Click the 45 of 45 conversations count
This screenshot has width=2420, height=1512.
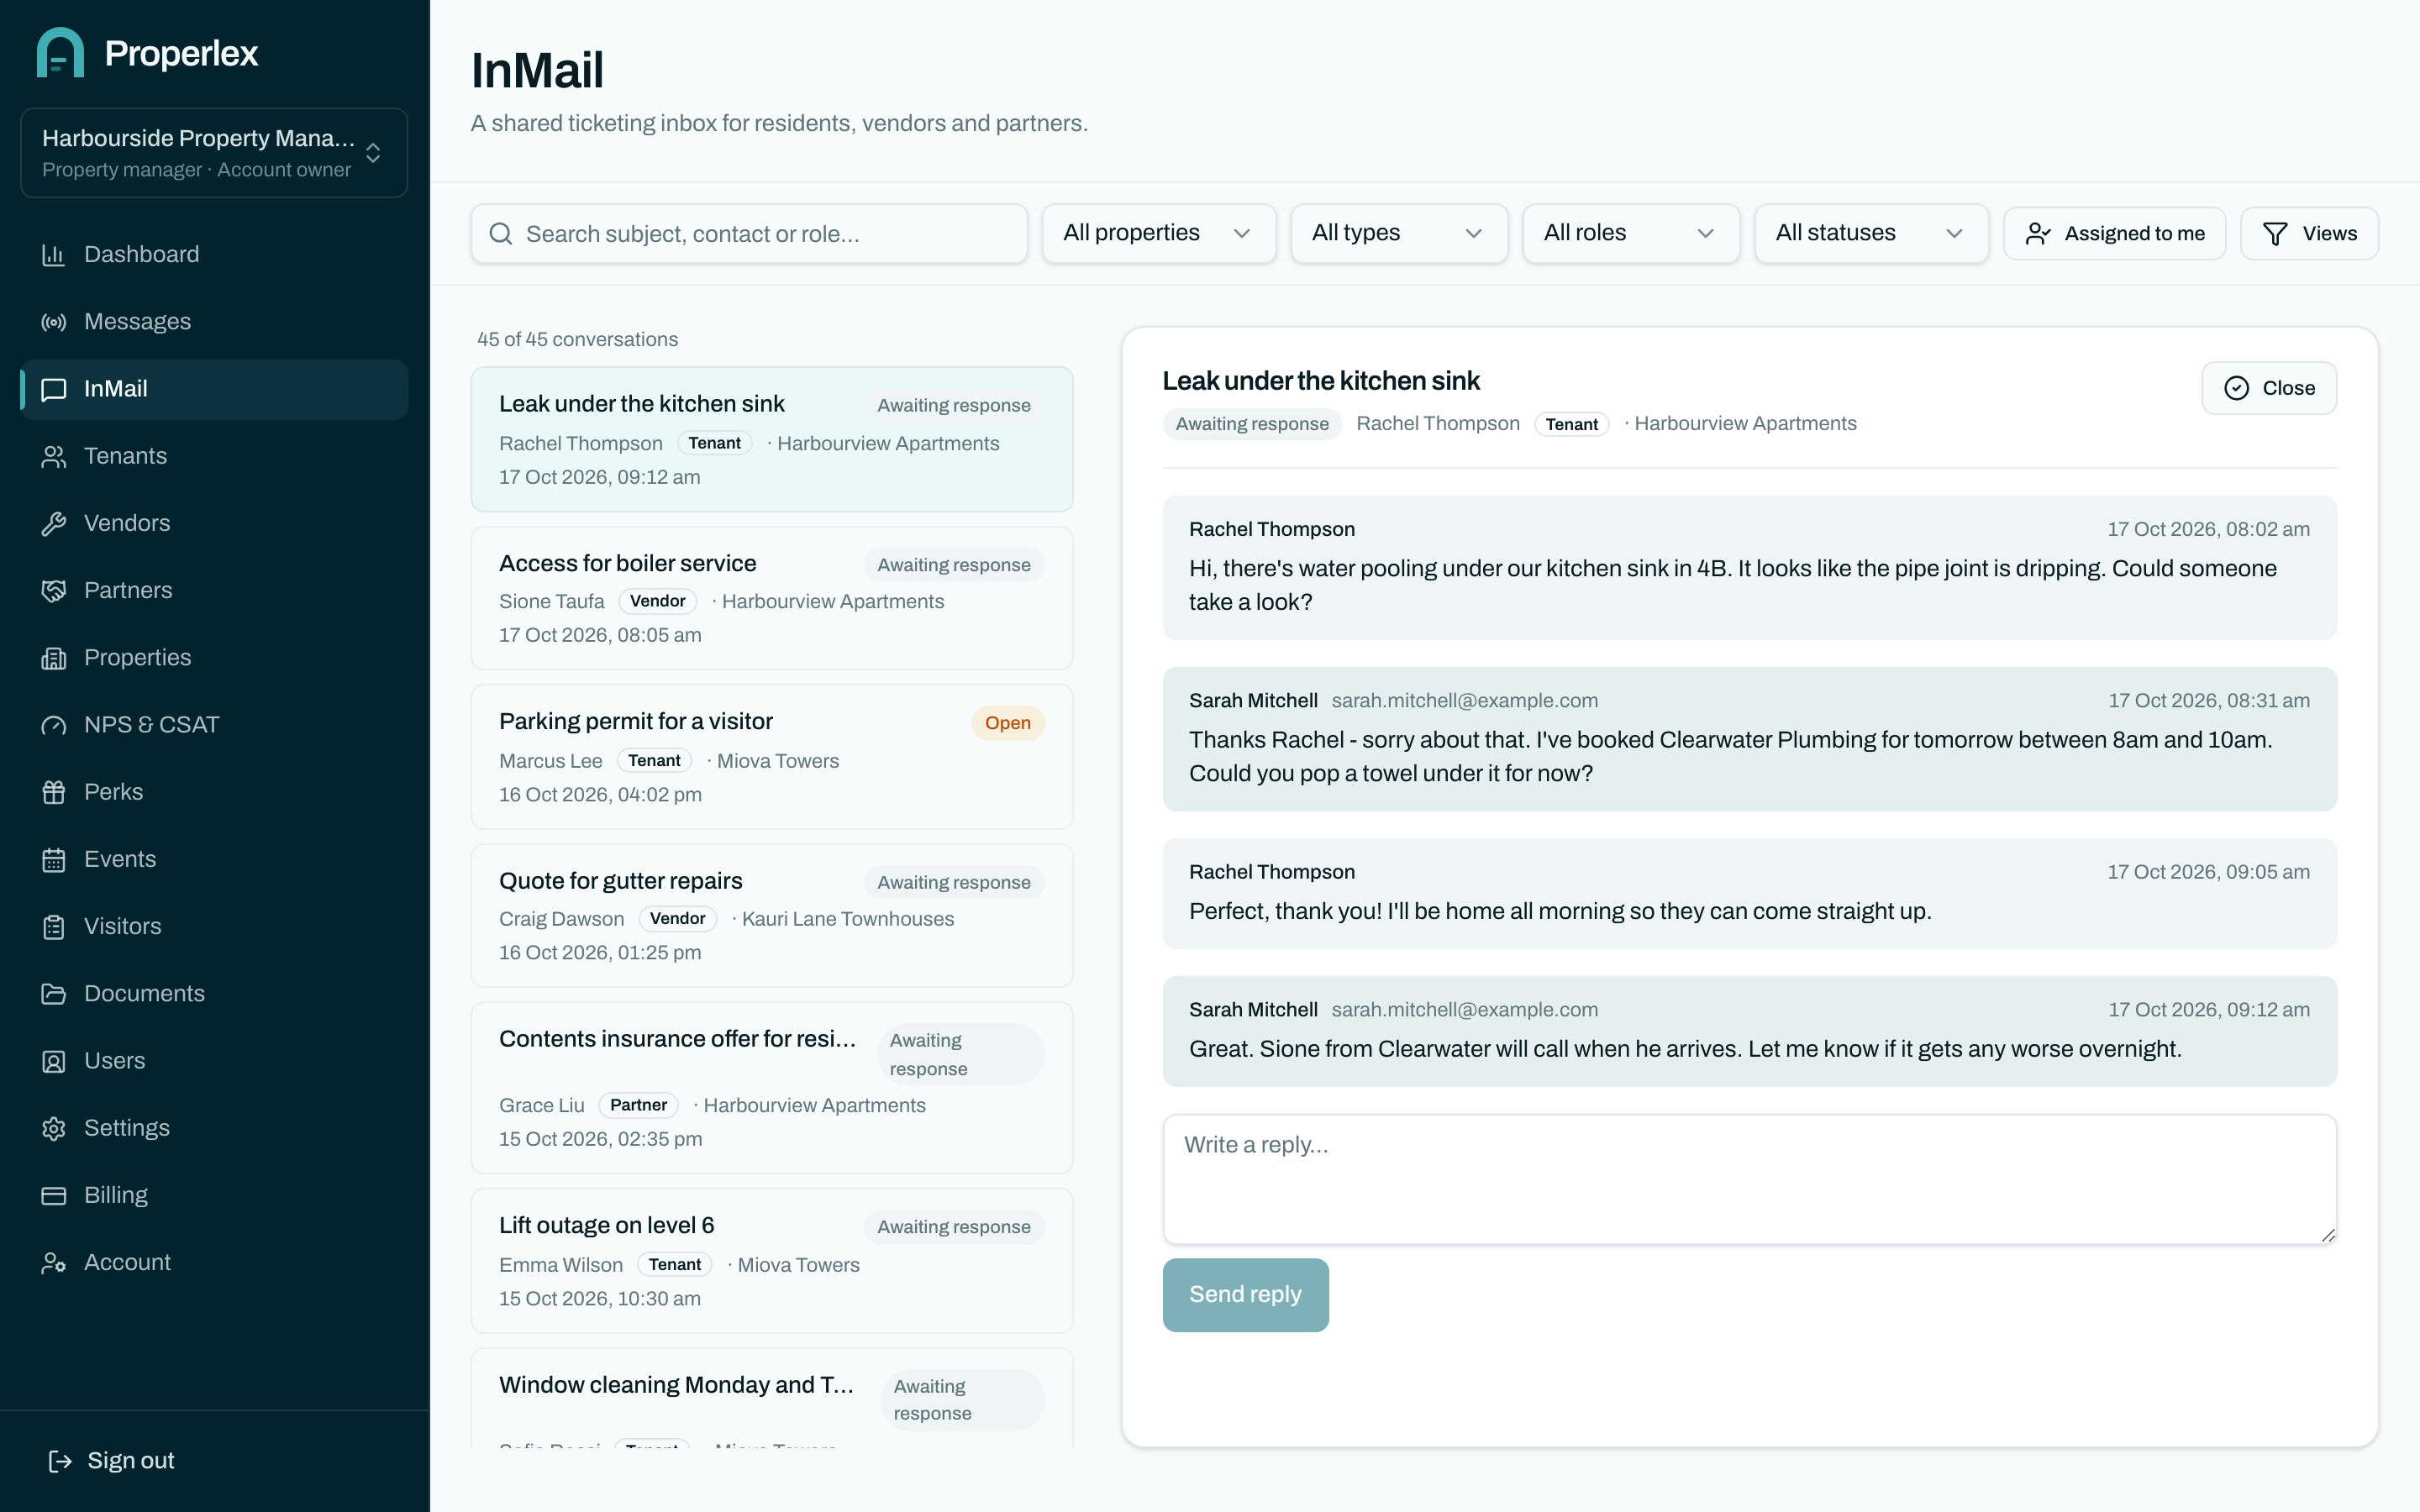point(577,340)
